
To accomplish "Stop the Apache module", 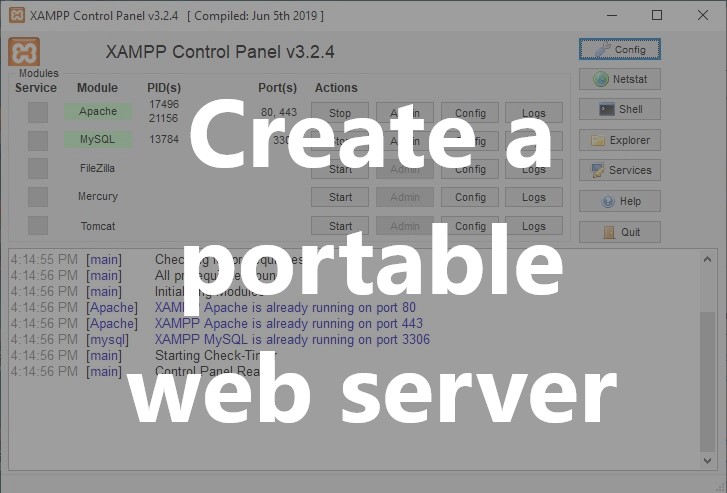I will point(340,113).
